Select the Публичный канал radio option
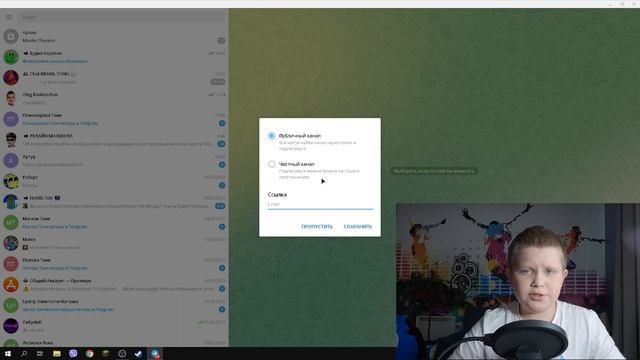Screen dimensions: 640x360 [271, 136]
